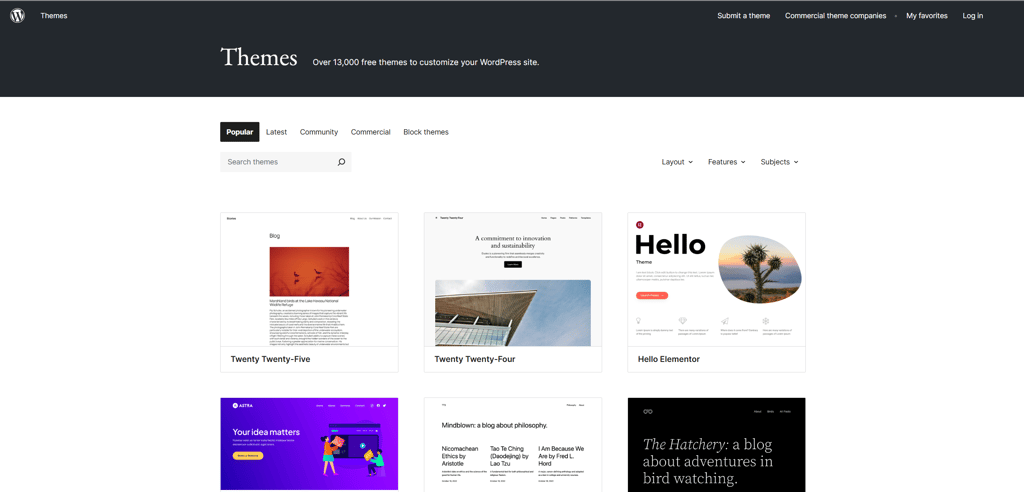Viewport: 1024px width, 492px height.
Task: Expand the Layout filter dropdown
Action: [677, 162]
